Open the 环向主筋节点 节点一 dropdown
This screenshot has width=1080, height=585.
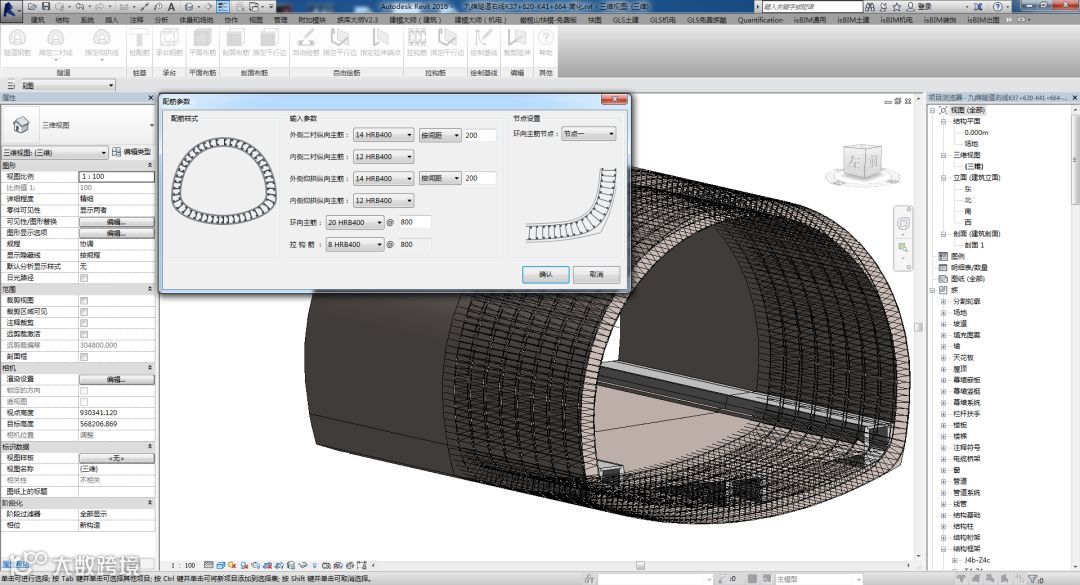[587, 133]
